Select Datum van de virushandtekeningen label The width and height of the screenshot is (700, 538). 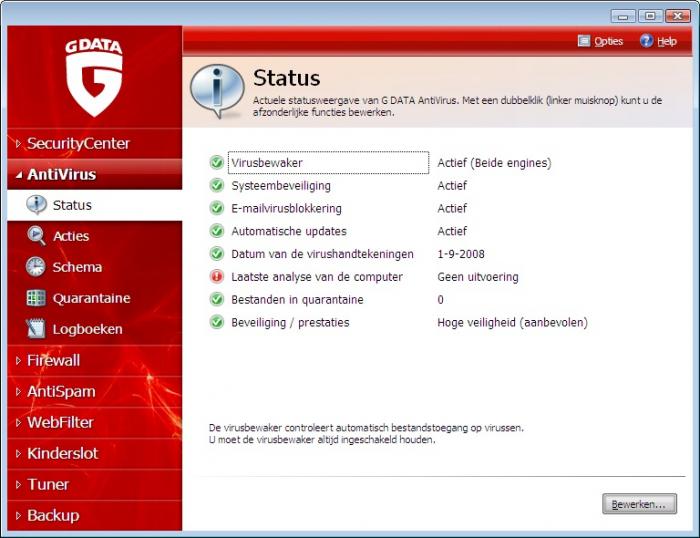click(322, 254)
